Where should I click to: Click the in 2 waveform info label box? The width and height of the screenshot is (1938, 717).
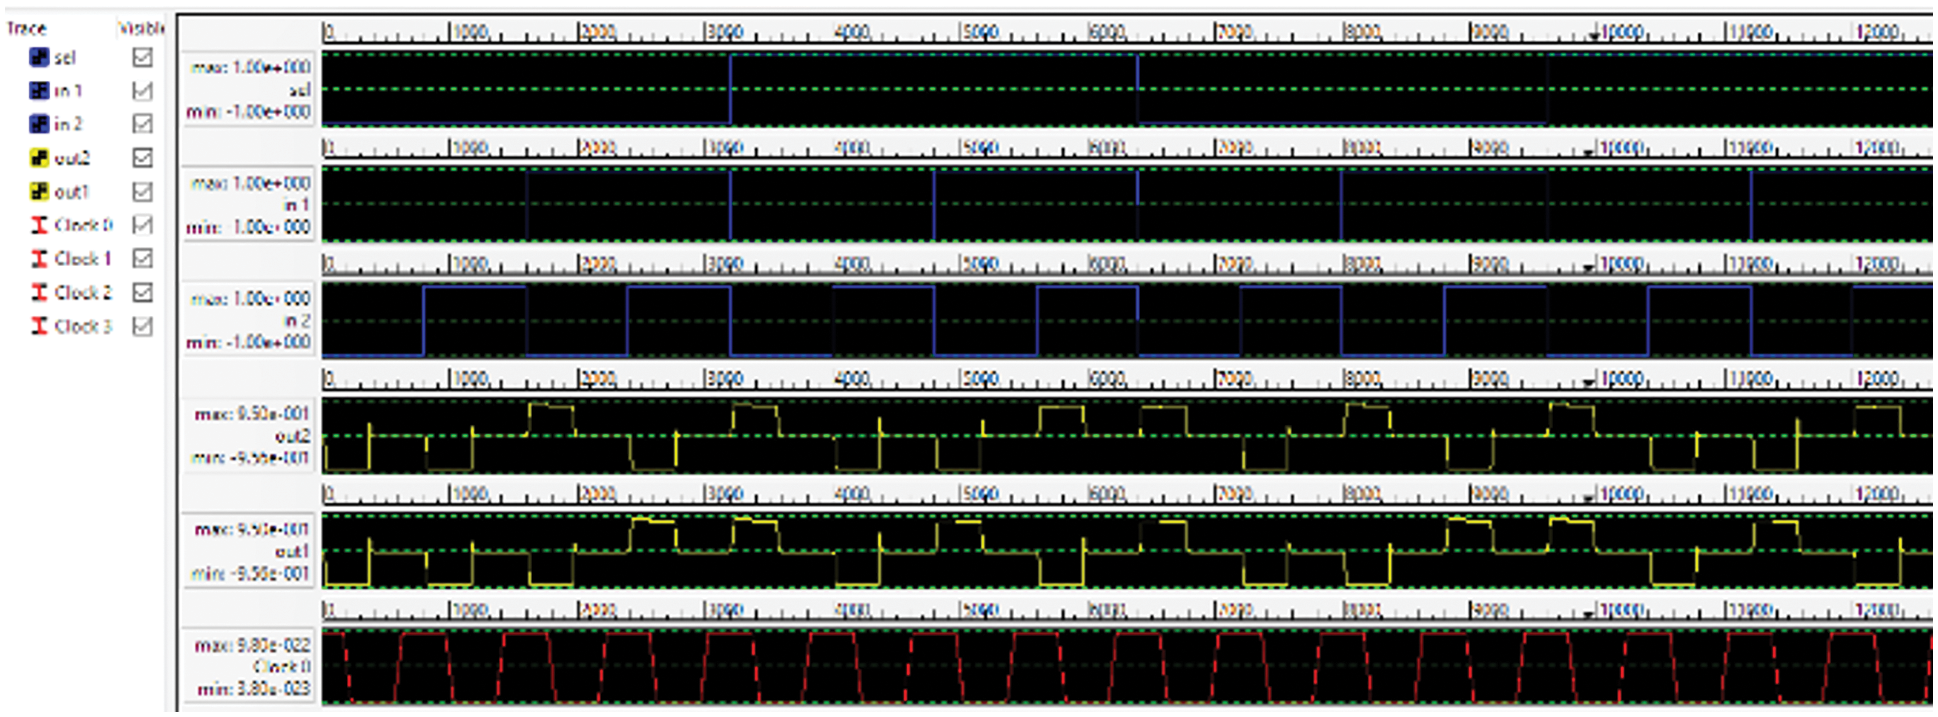[x=249, y=320]
